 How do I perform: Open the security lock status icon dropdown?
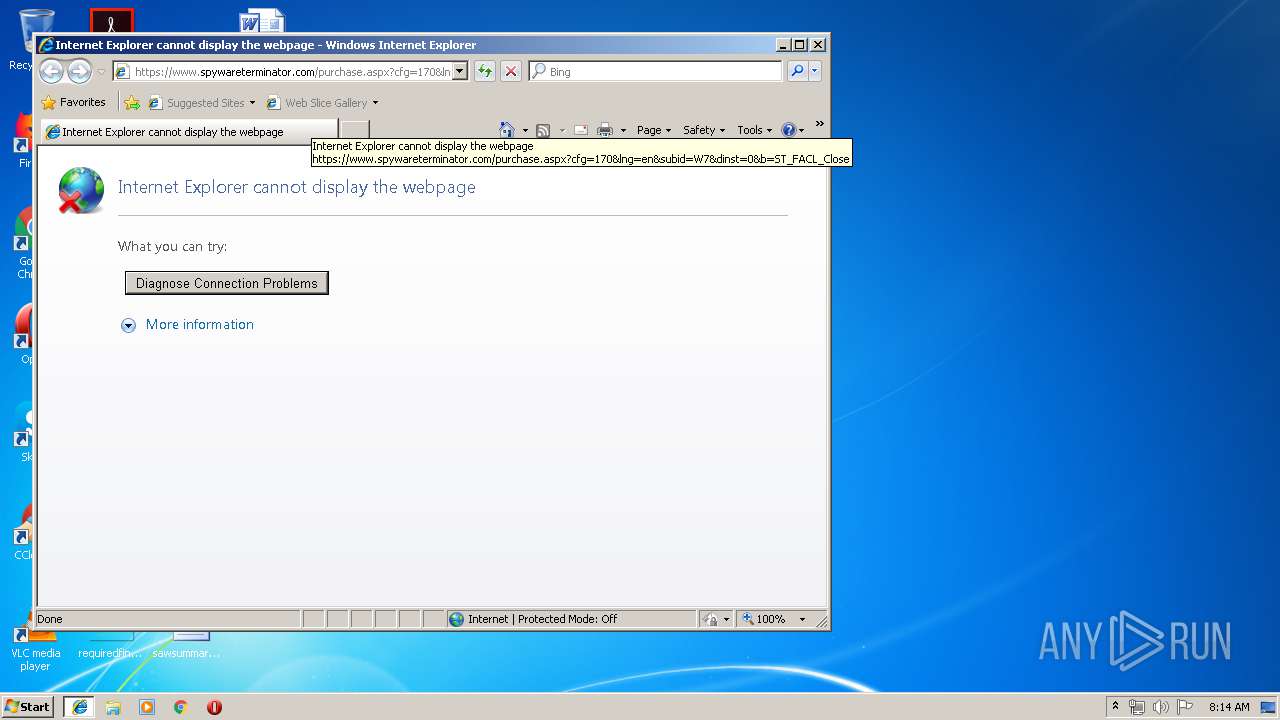(x=716, y=619)
